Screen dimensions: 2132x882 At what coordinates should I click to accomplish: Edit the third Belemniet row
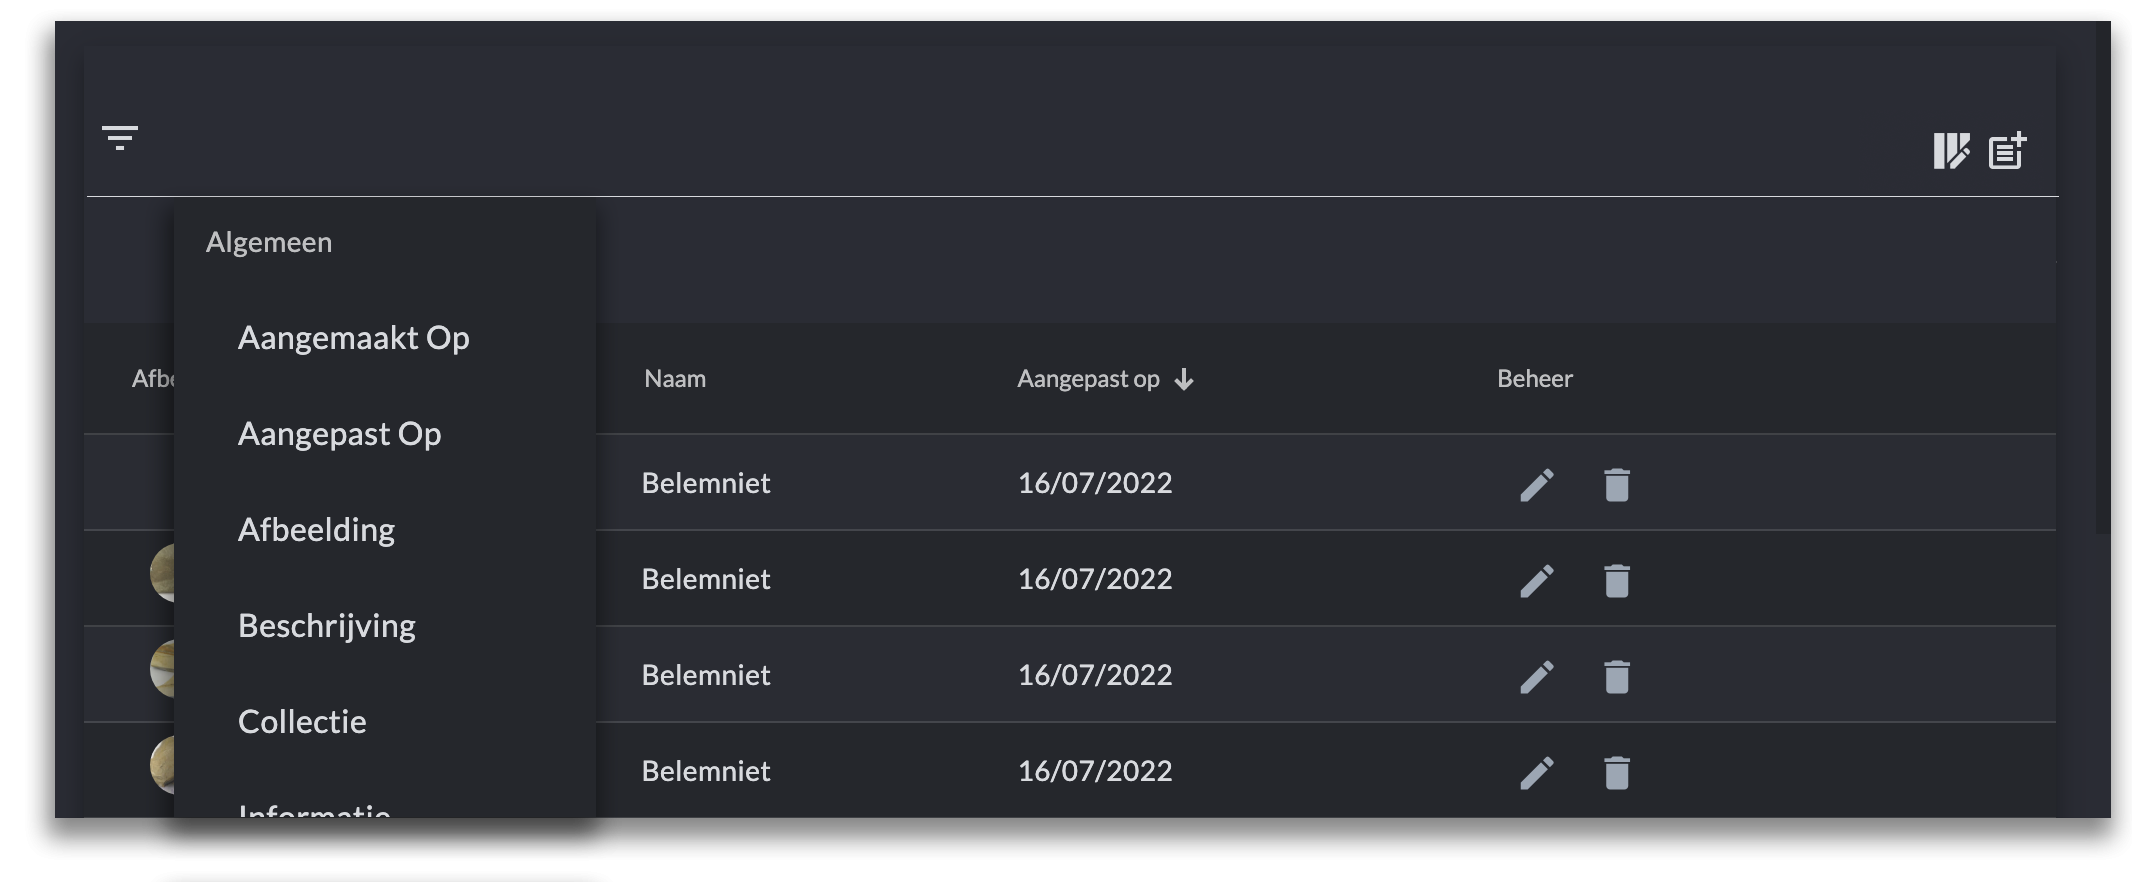click(1537, 677)
